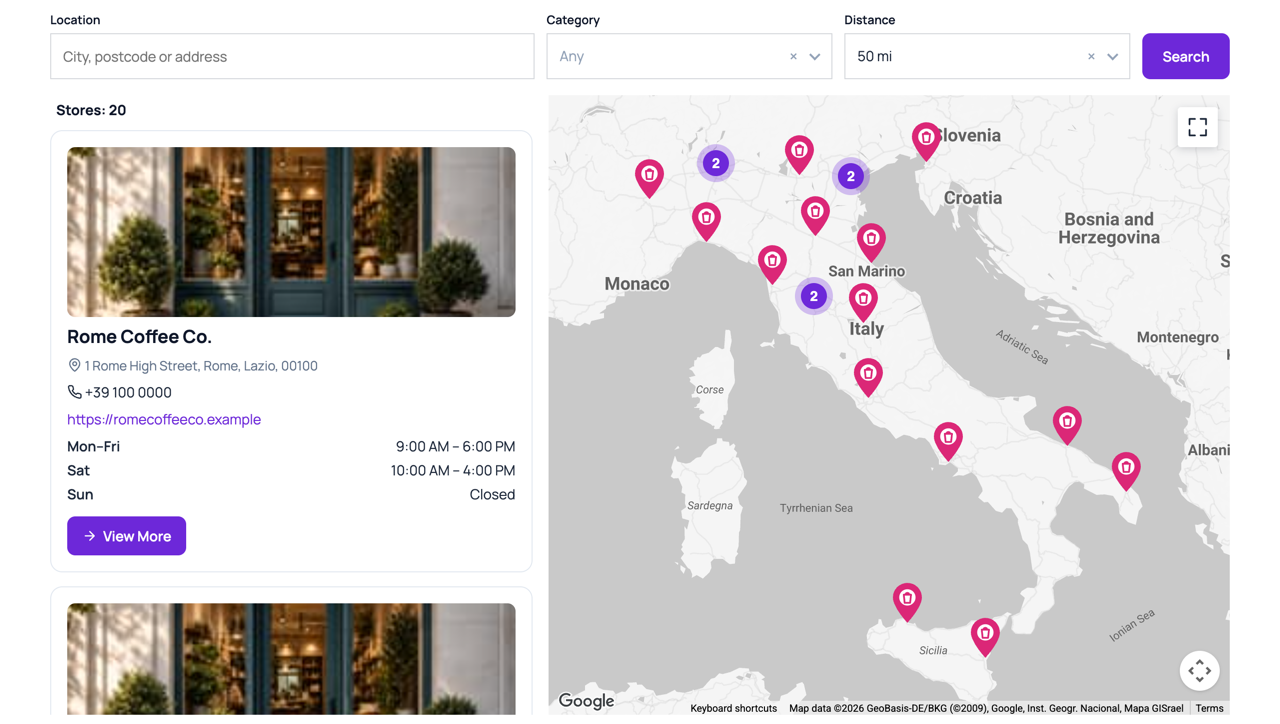Image resolution: width=1280 pixels, height=724 pixels.
Task: Expand the Distance dropdown chevron
Action: click(x=1113, y=57)
